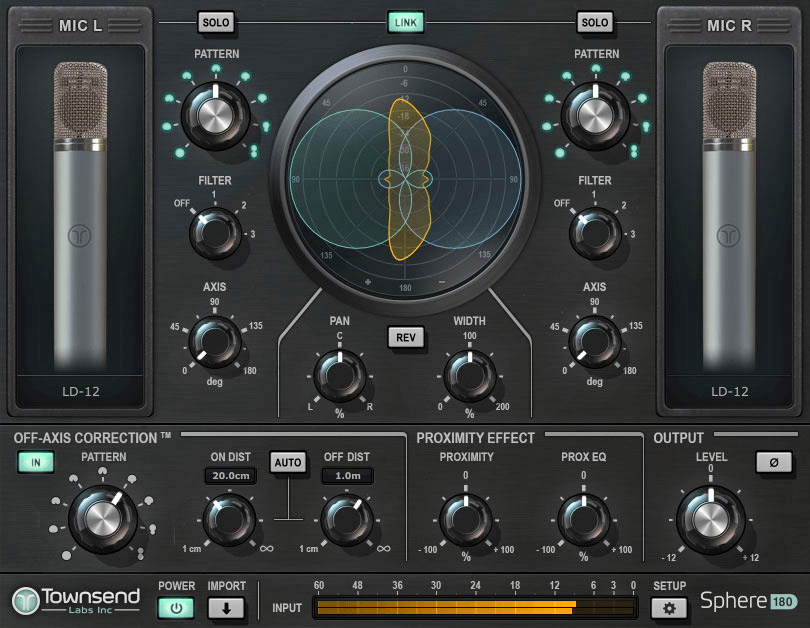Solo the right microphone channel
The width and height of the screenshot is (810, 628).
pyautogui.click(x=594, y=23)
